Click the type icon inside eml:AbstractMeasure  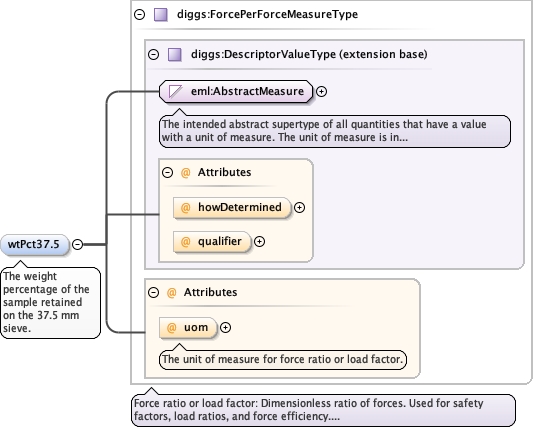click(176, 92)
